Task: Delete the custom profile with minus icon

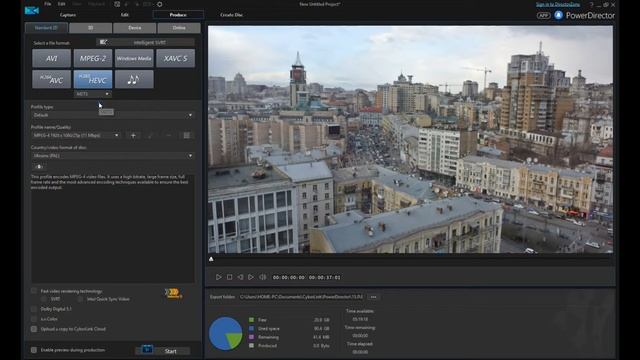Action: coord(169,135)
